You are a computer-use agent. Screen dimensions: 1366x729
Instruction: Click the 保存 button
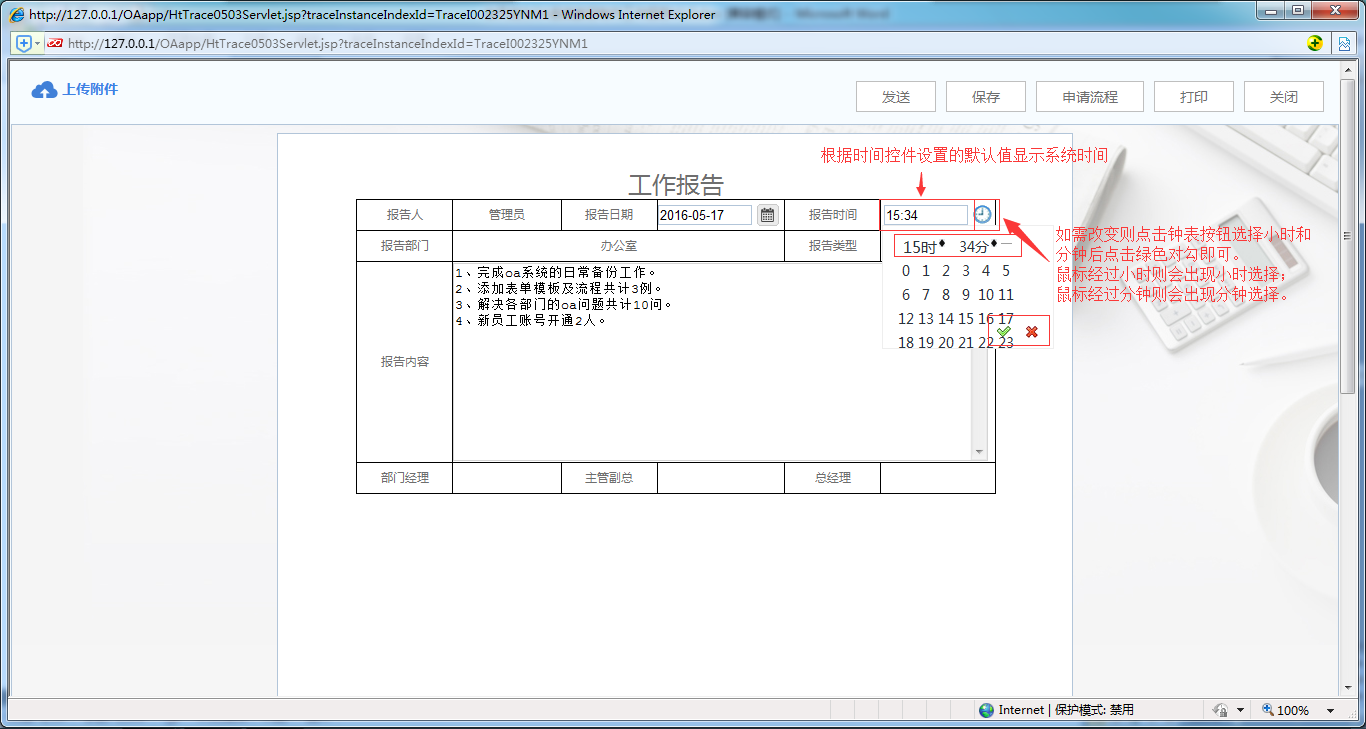pos(985,96)
